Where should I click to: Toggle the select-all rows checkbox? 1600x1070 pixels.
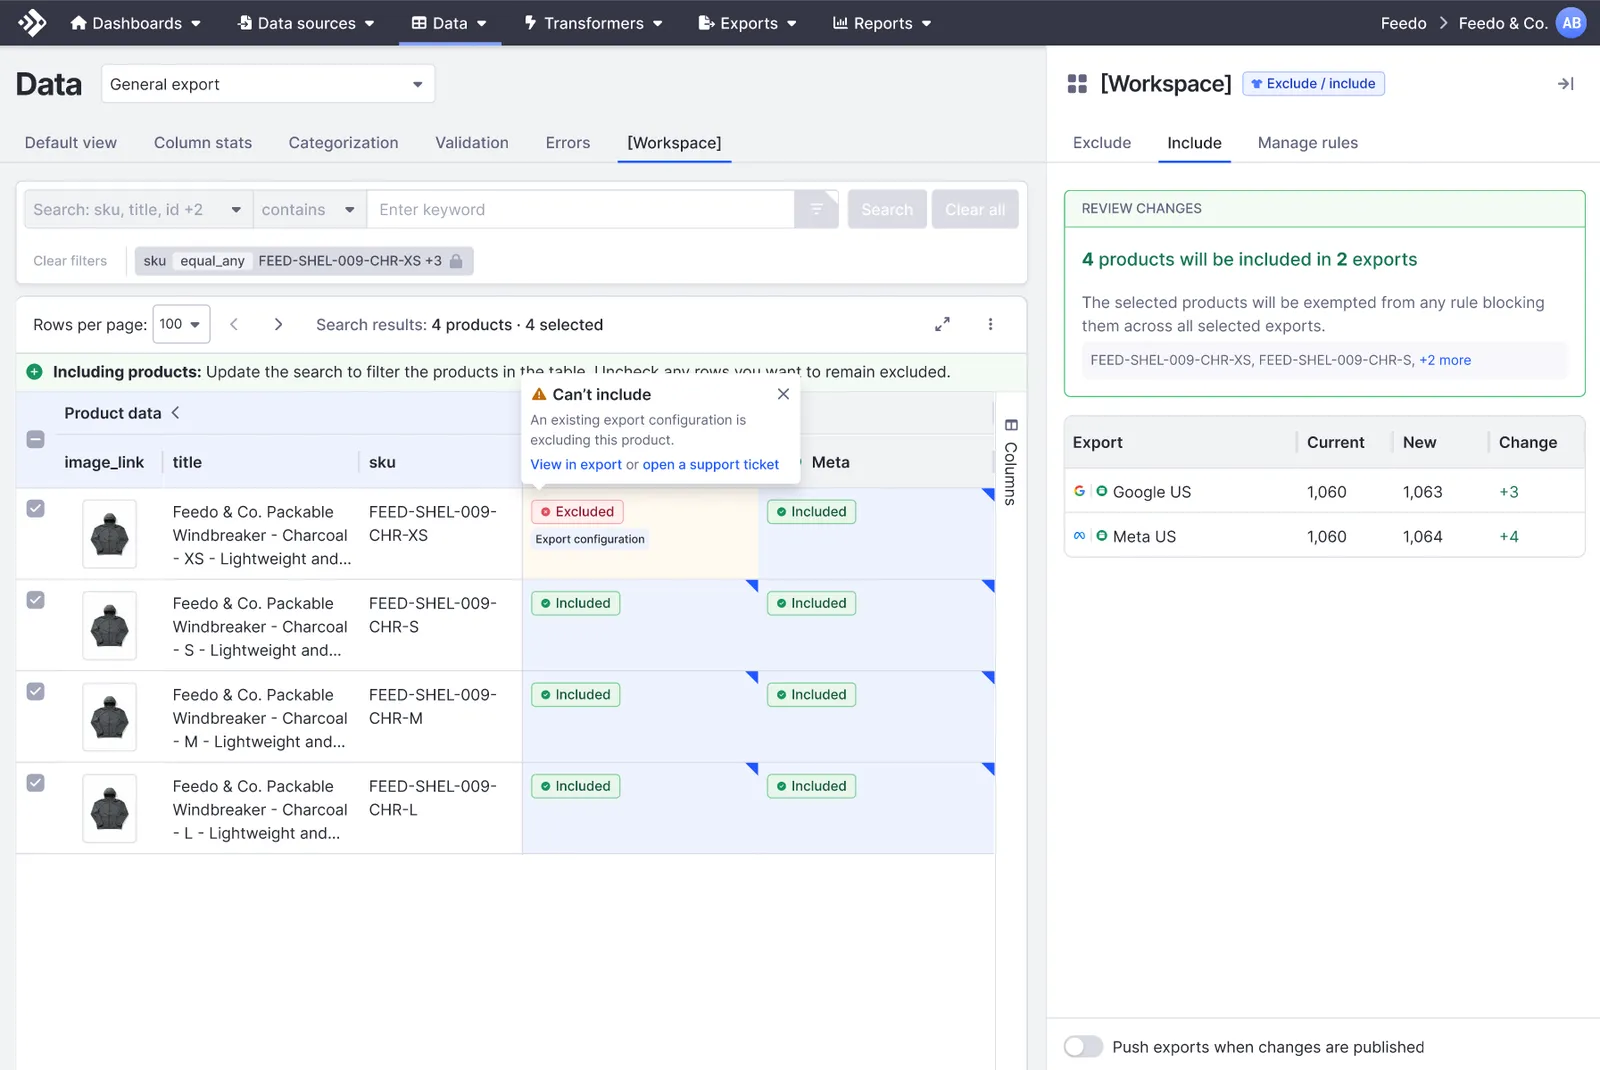tap(35, 439)
